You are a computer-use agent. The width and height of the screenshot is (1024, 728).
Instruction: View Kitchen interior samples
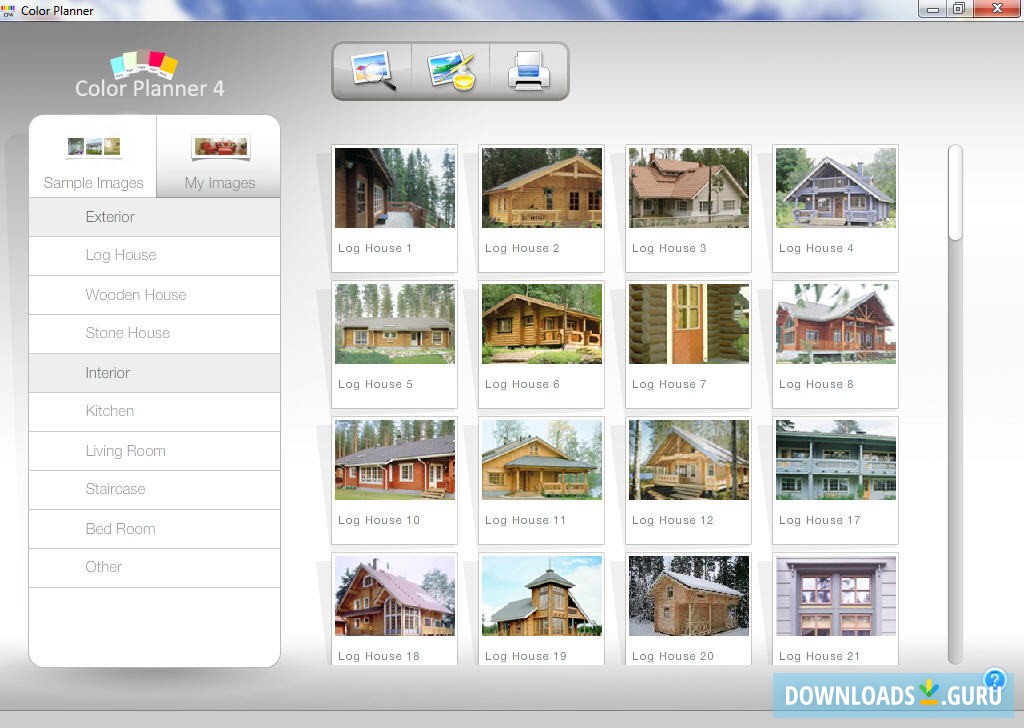(110, 411)
